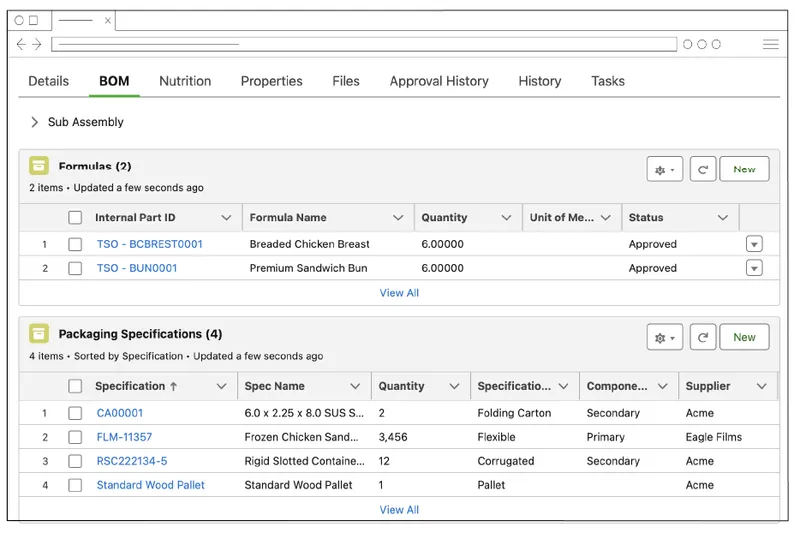Viewport: 800px width, 534px height.
Task: Click the Formulas section list icon
Action: tap(39, 166)
